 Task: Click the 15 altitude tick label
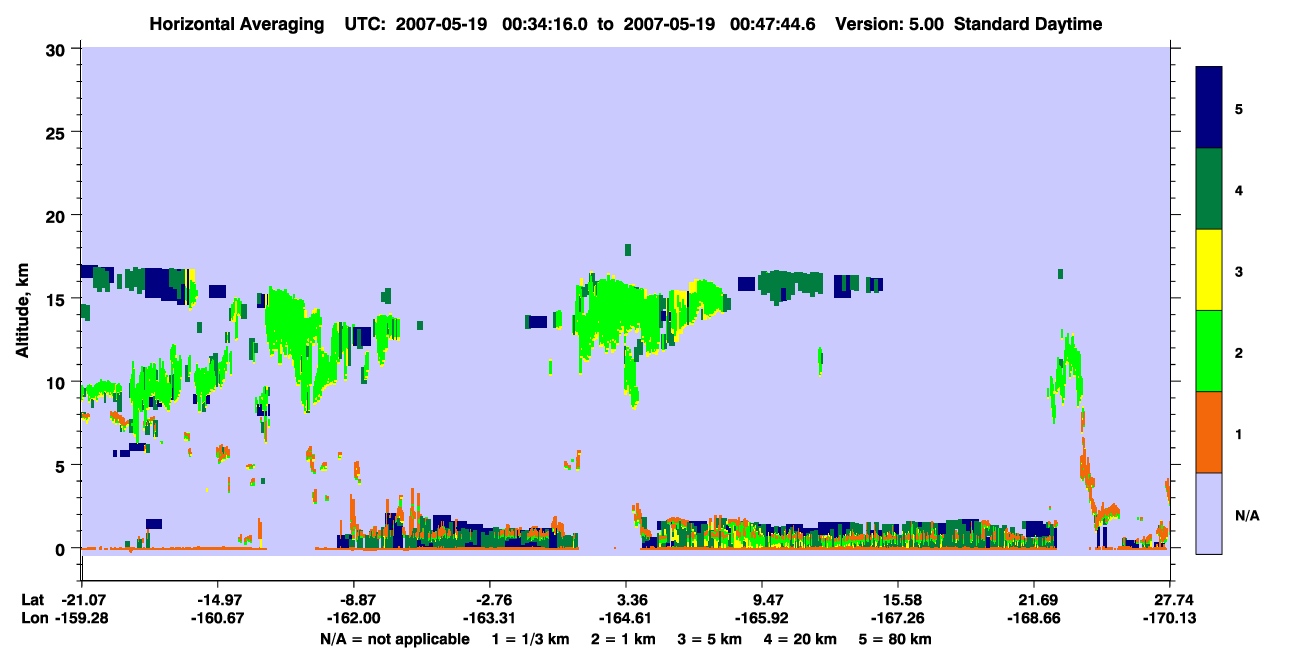coord(58,298)
